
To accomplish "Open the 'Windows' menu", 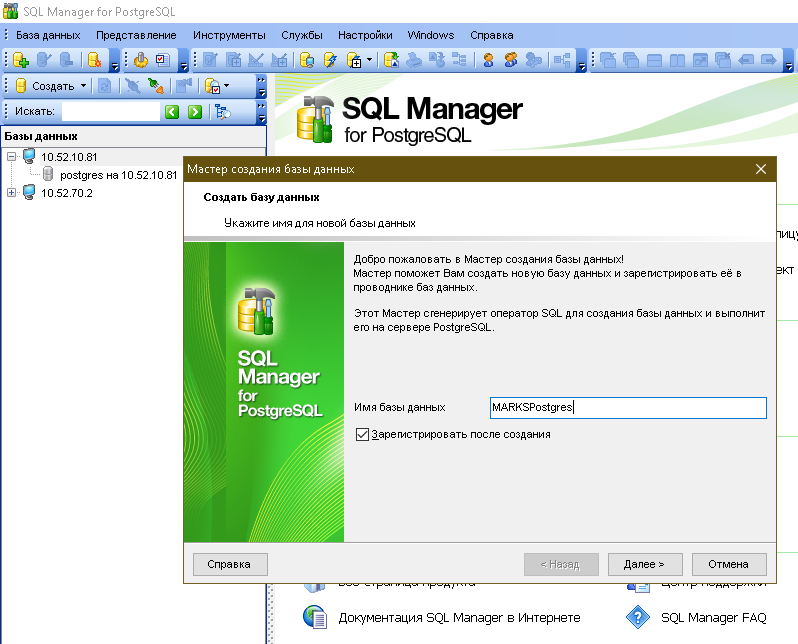I will click(431, 35).
